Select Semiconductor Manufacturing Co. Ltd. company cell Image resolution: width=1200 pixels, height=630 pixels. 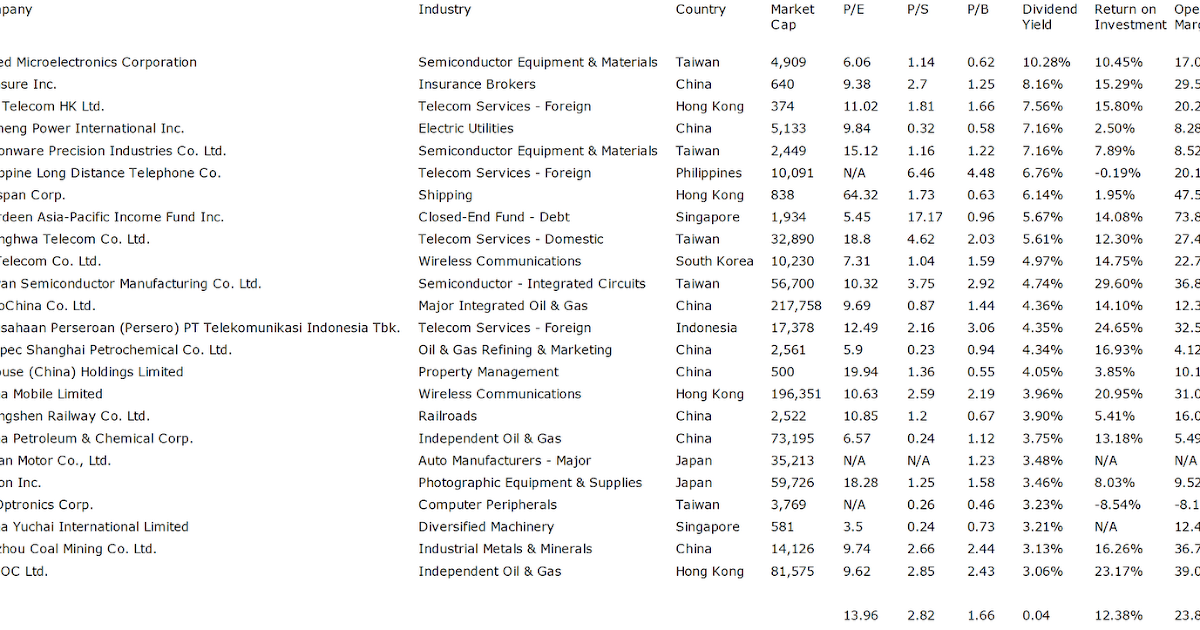click(x=131, y=283)
